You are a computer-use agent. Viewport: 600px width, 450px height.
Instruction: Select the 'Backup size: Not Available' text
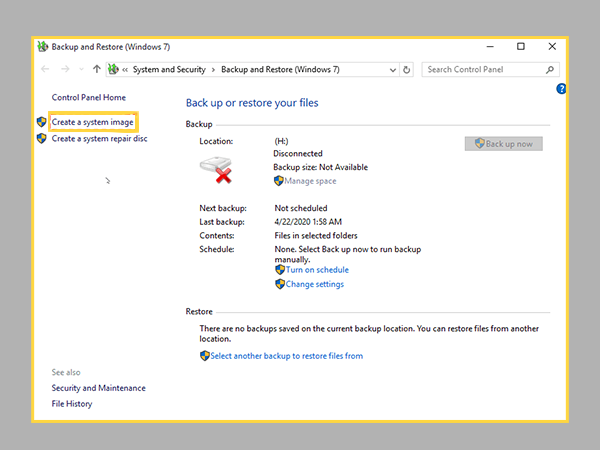pos(321,167)
